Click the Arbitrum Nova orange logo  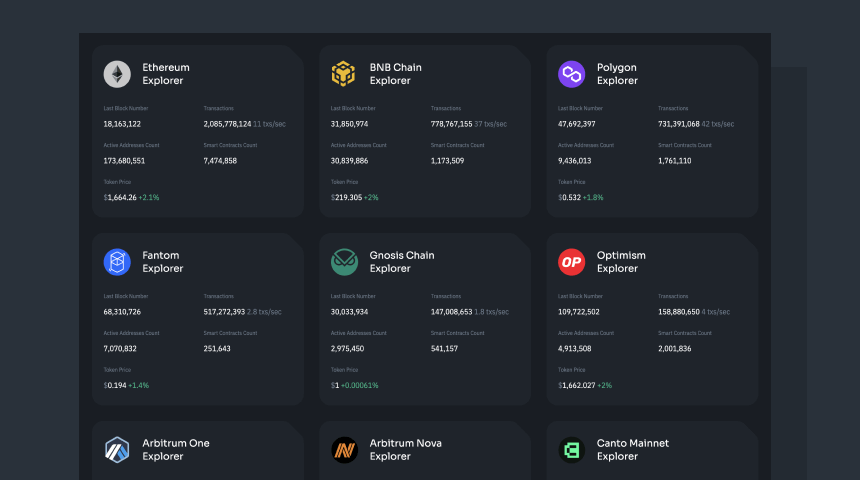[344, 450]
